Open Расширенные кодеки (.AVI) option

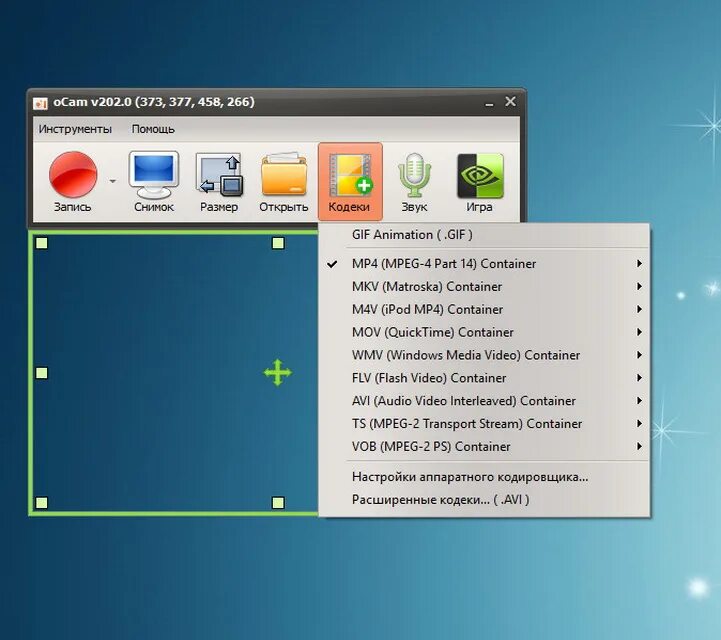[484, 500]
